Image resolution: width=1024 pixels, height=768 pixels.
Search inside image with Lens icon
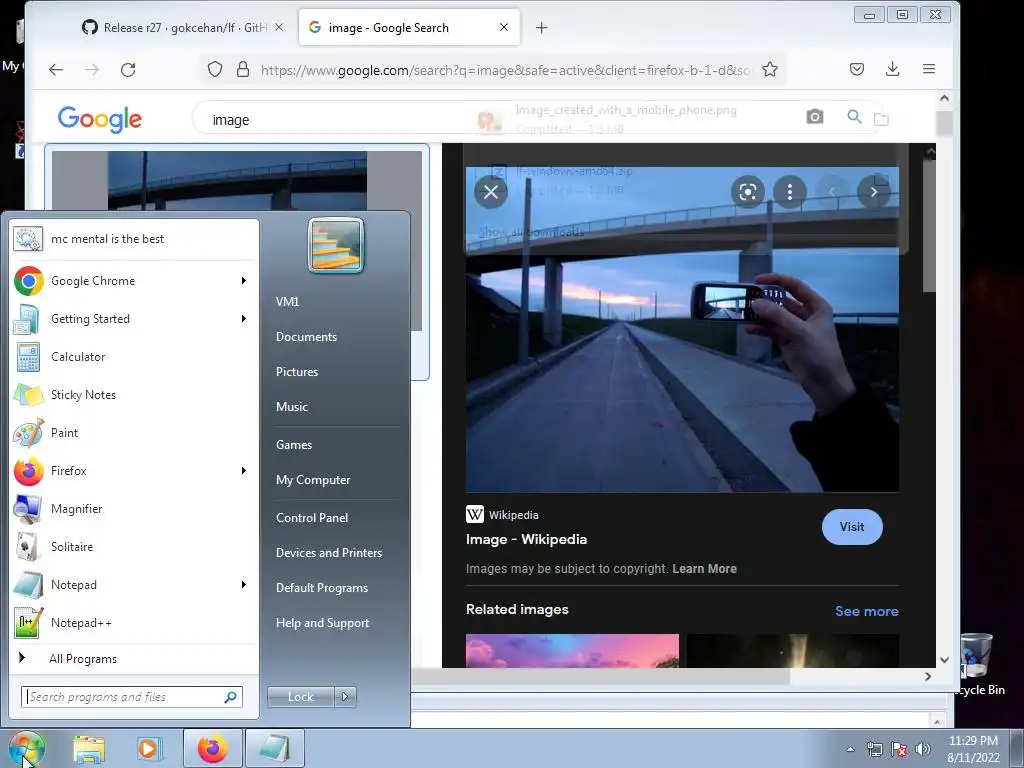748,192
